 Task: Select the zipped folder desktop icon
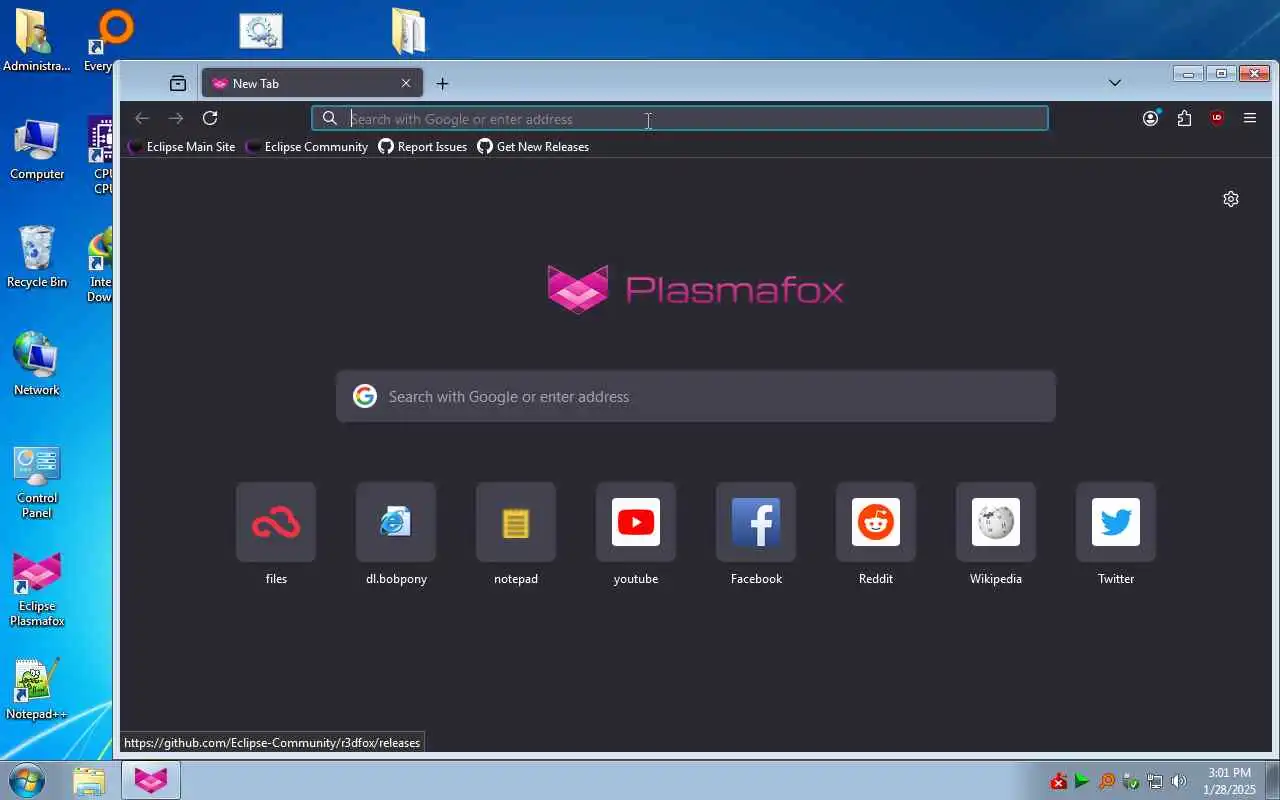(x=408, y=31)
